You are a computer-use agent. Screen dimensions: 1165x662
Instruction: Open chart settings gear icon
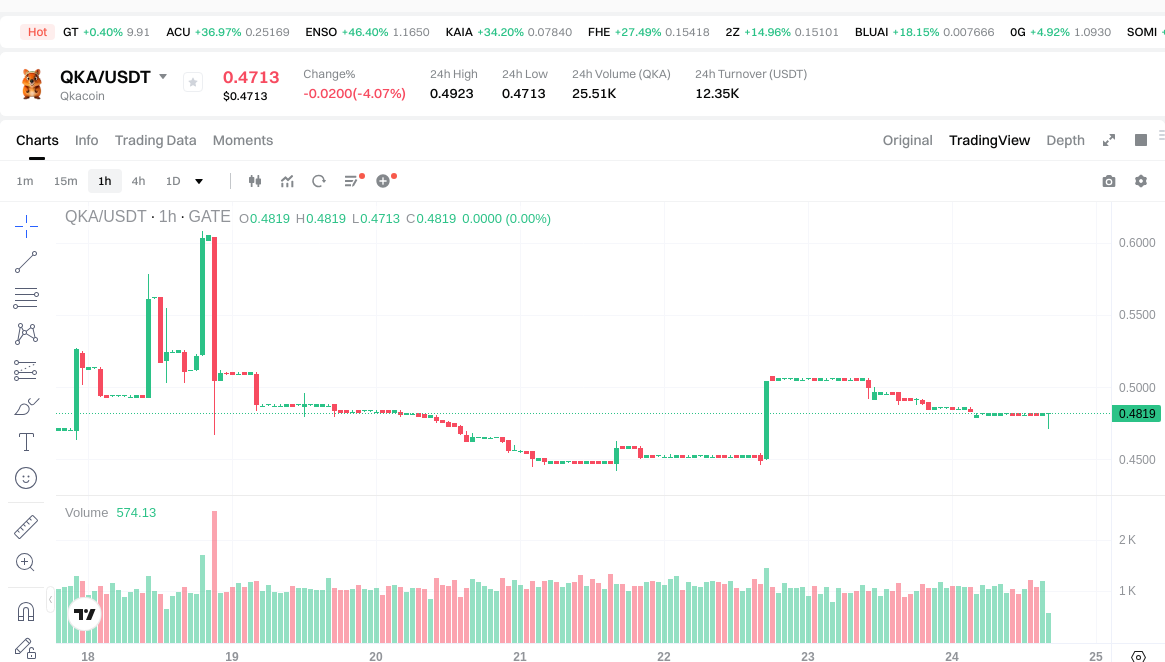point(1141,181)
